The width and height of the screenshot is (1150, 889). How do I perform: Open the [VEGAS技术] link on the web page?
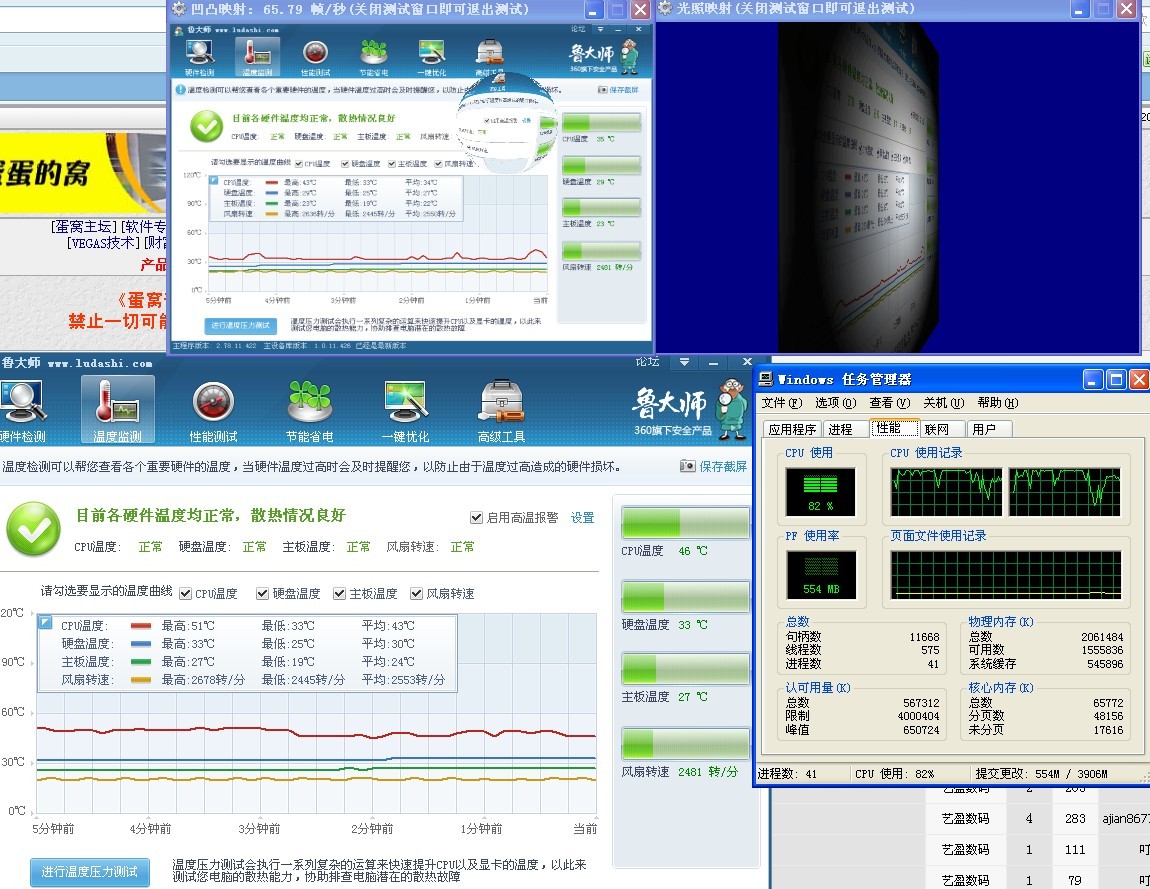[x=103, y=243]
